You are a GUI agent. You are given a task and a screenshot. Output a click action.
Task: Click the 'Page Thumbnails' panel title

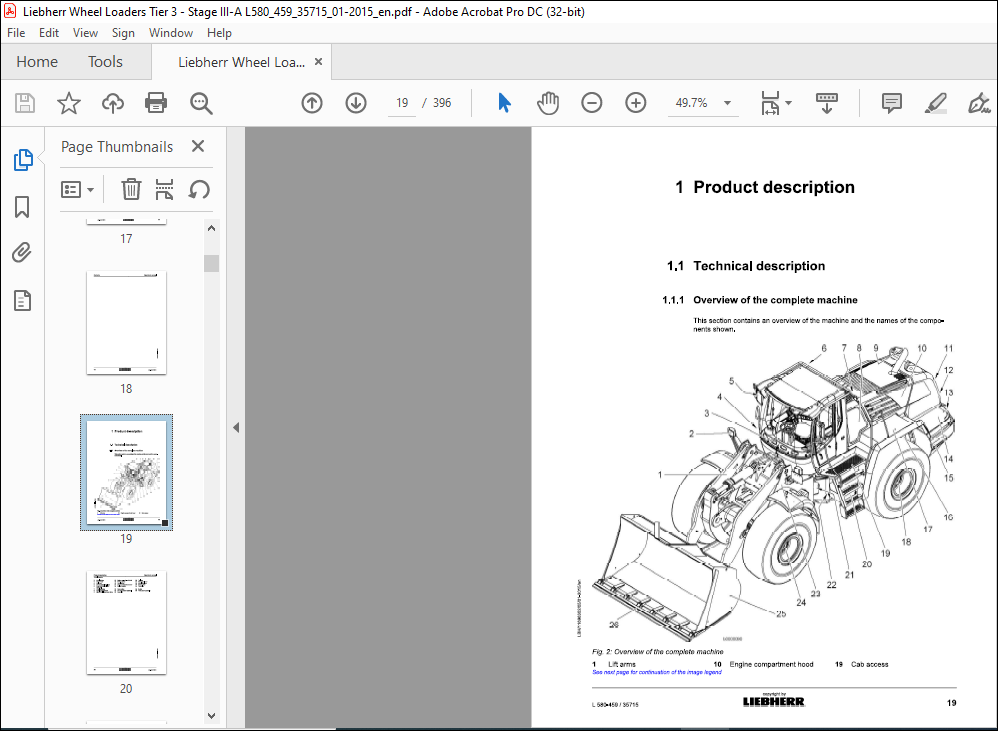[x=117, y=147]
